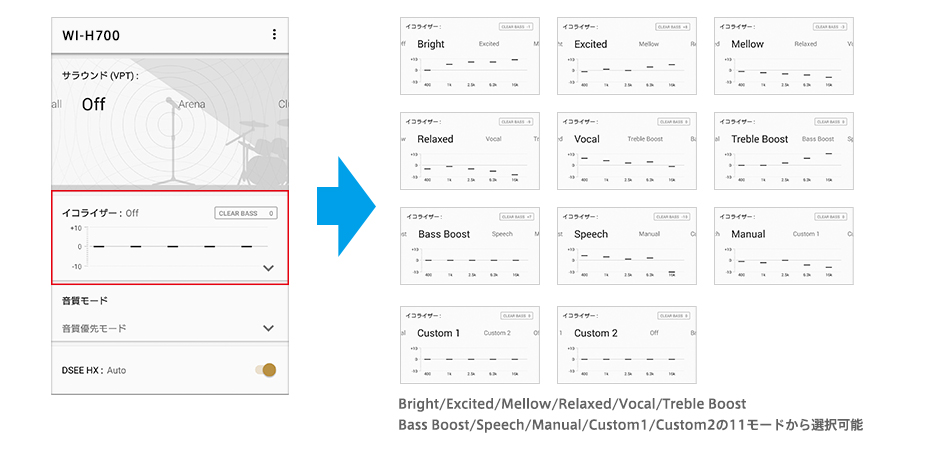Open the Manual equalizer preset thumbnail

coord(783,246)
